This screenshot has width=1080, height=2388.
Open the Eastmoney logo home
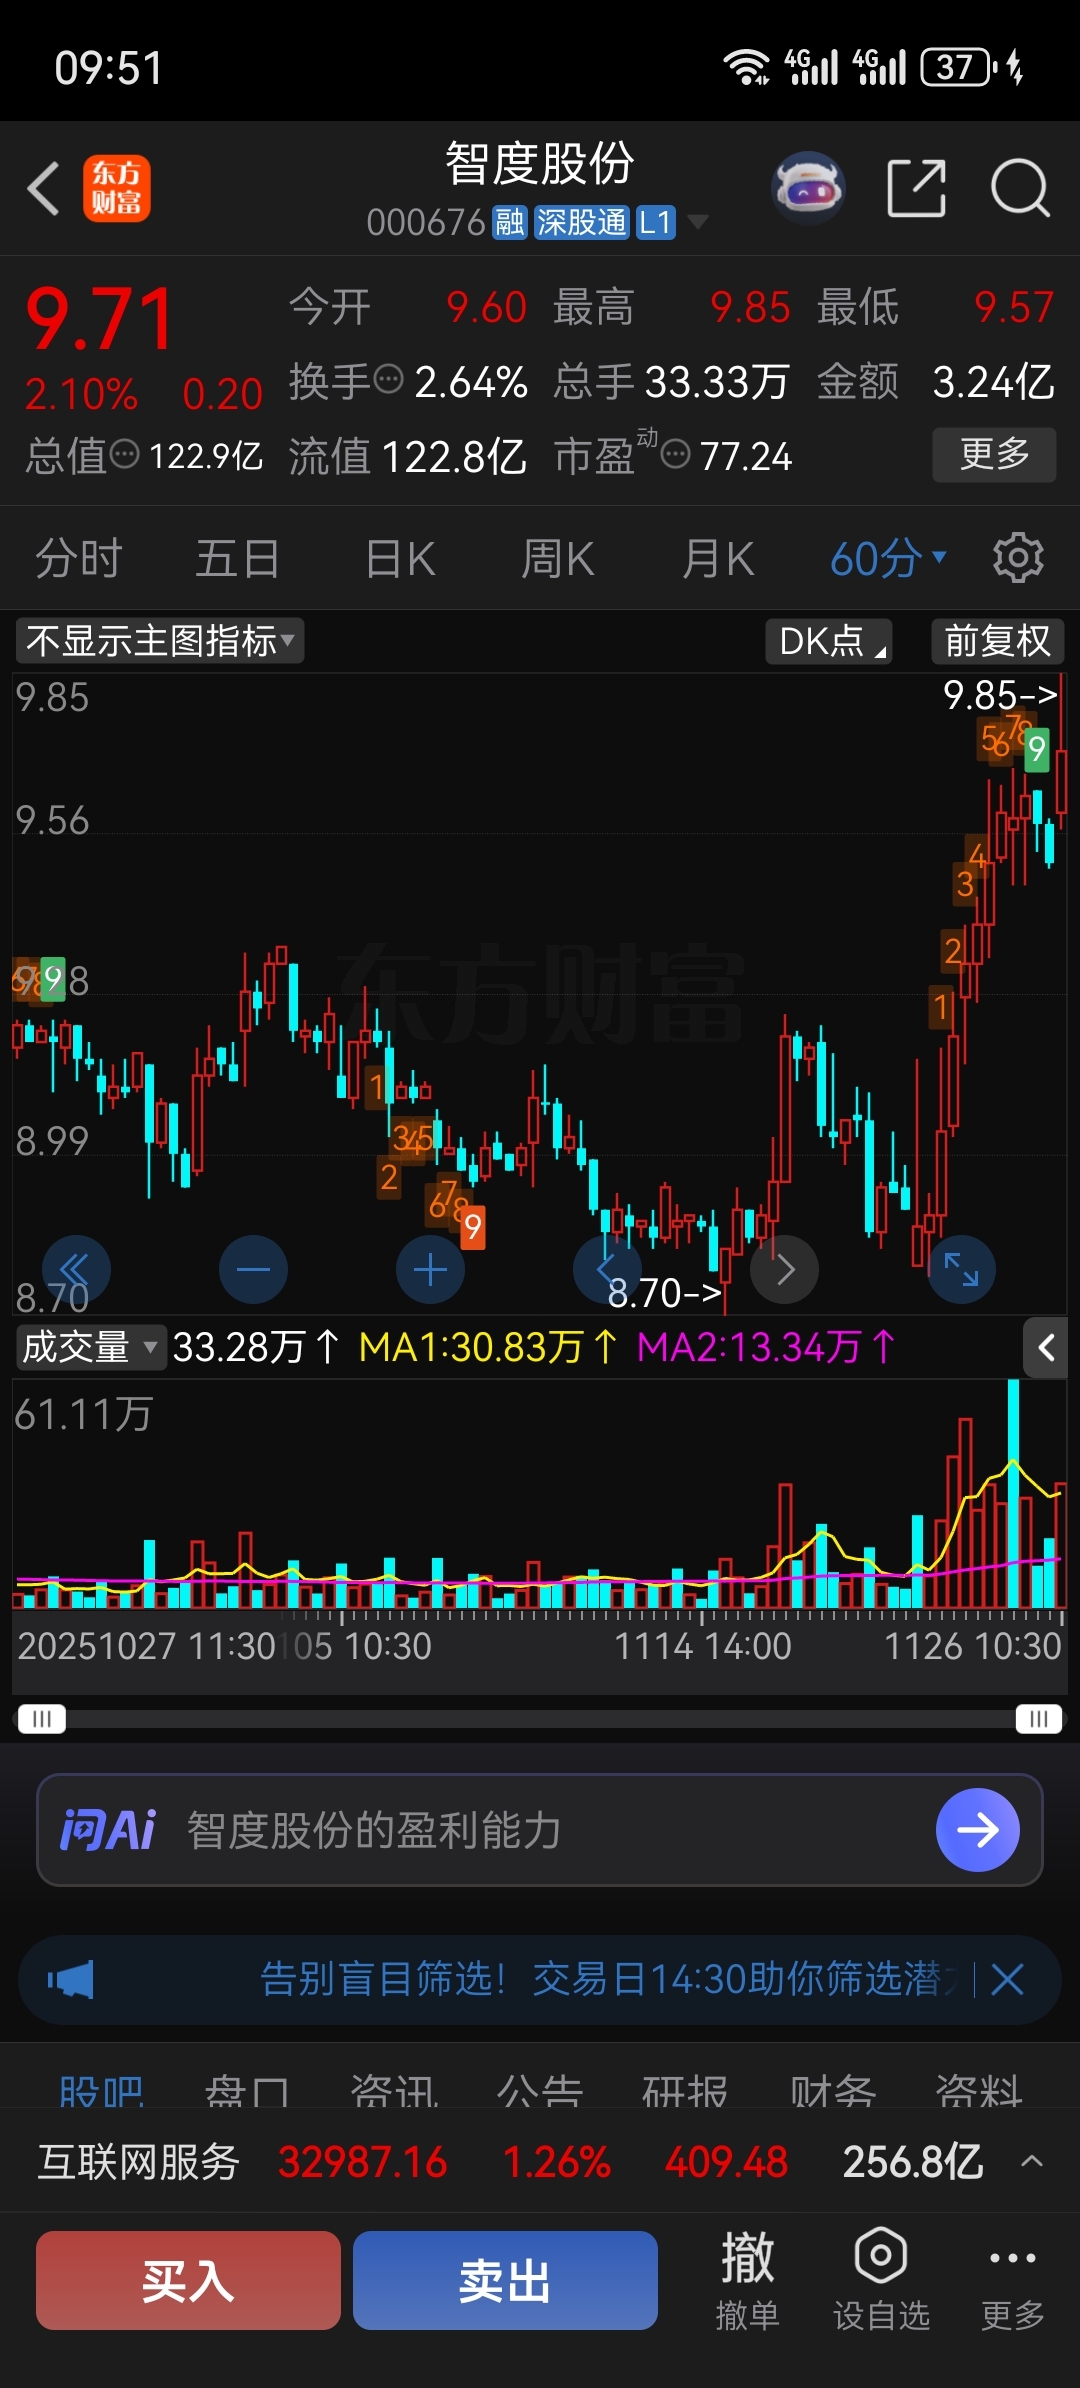[x=116, y=188]
